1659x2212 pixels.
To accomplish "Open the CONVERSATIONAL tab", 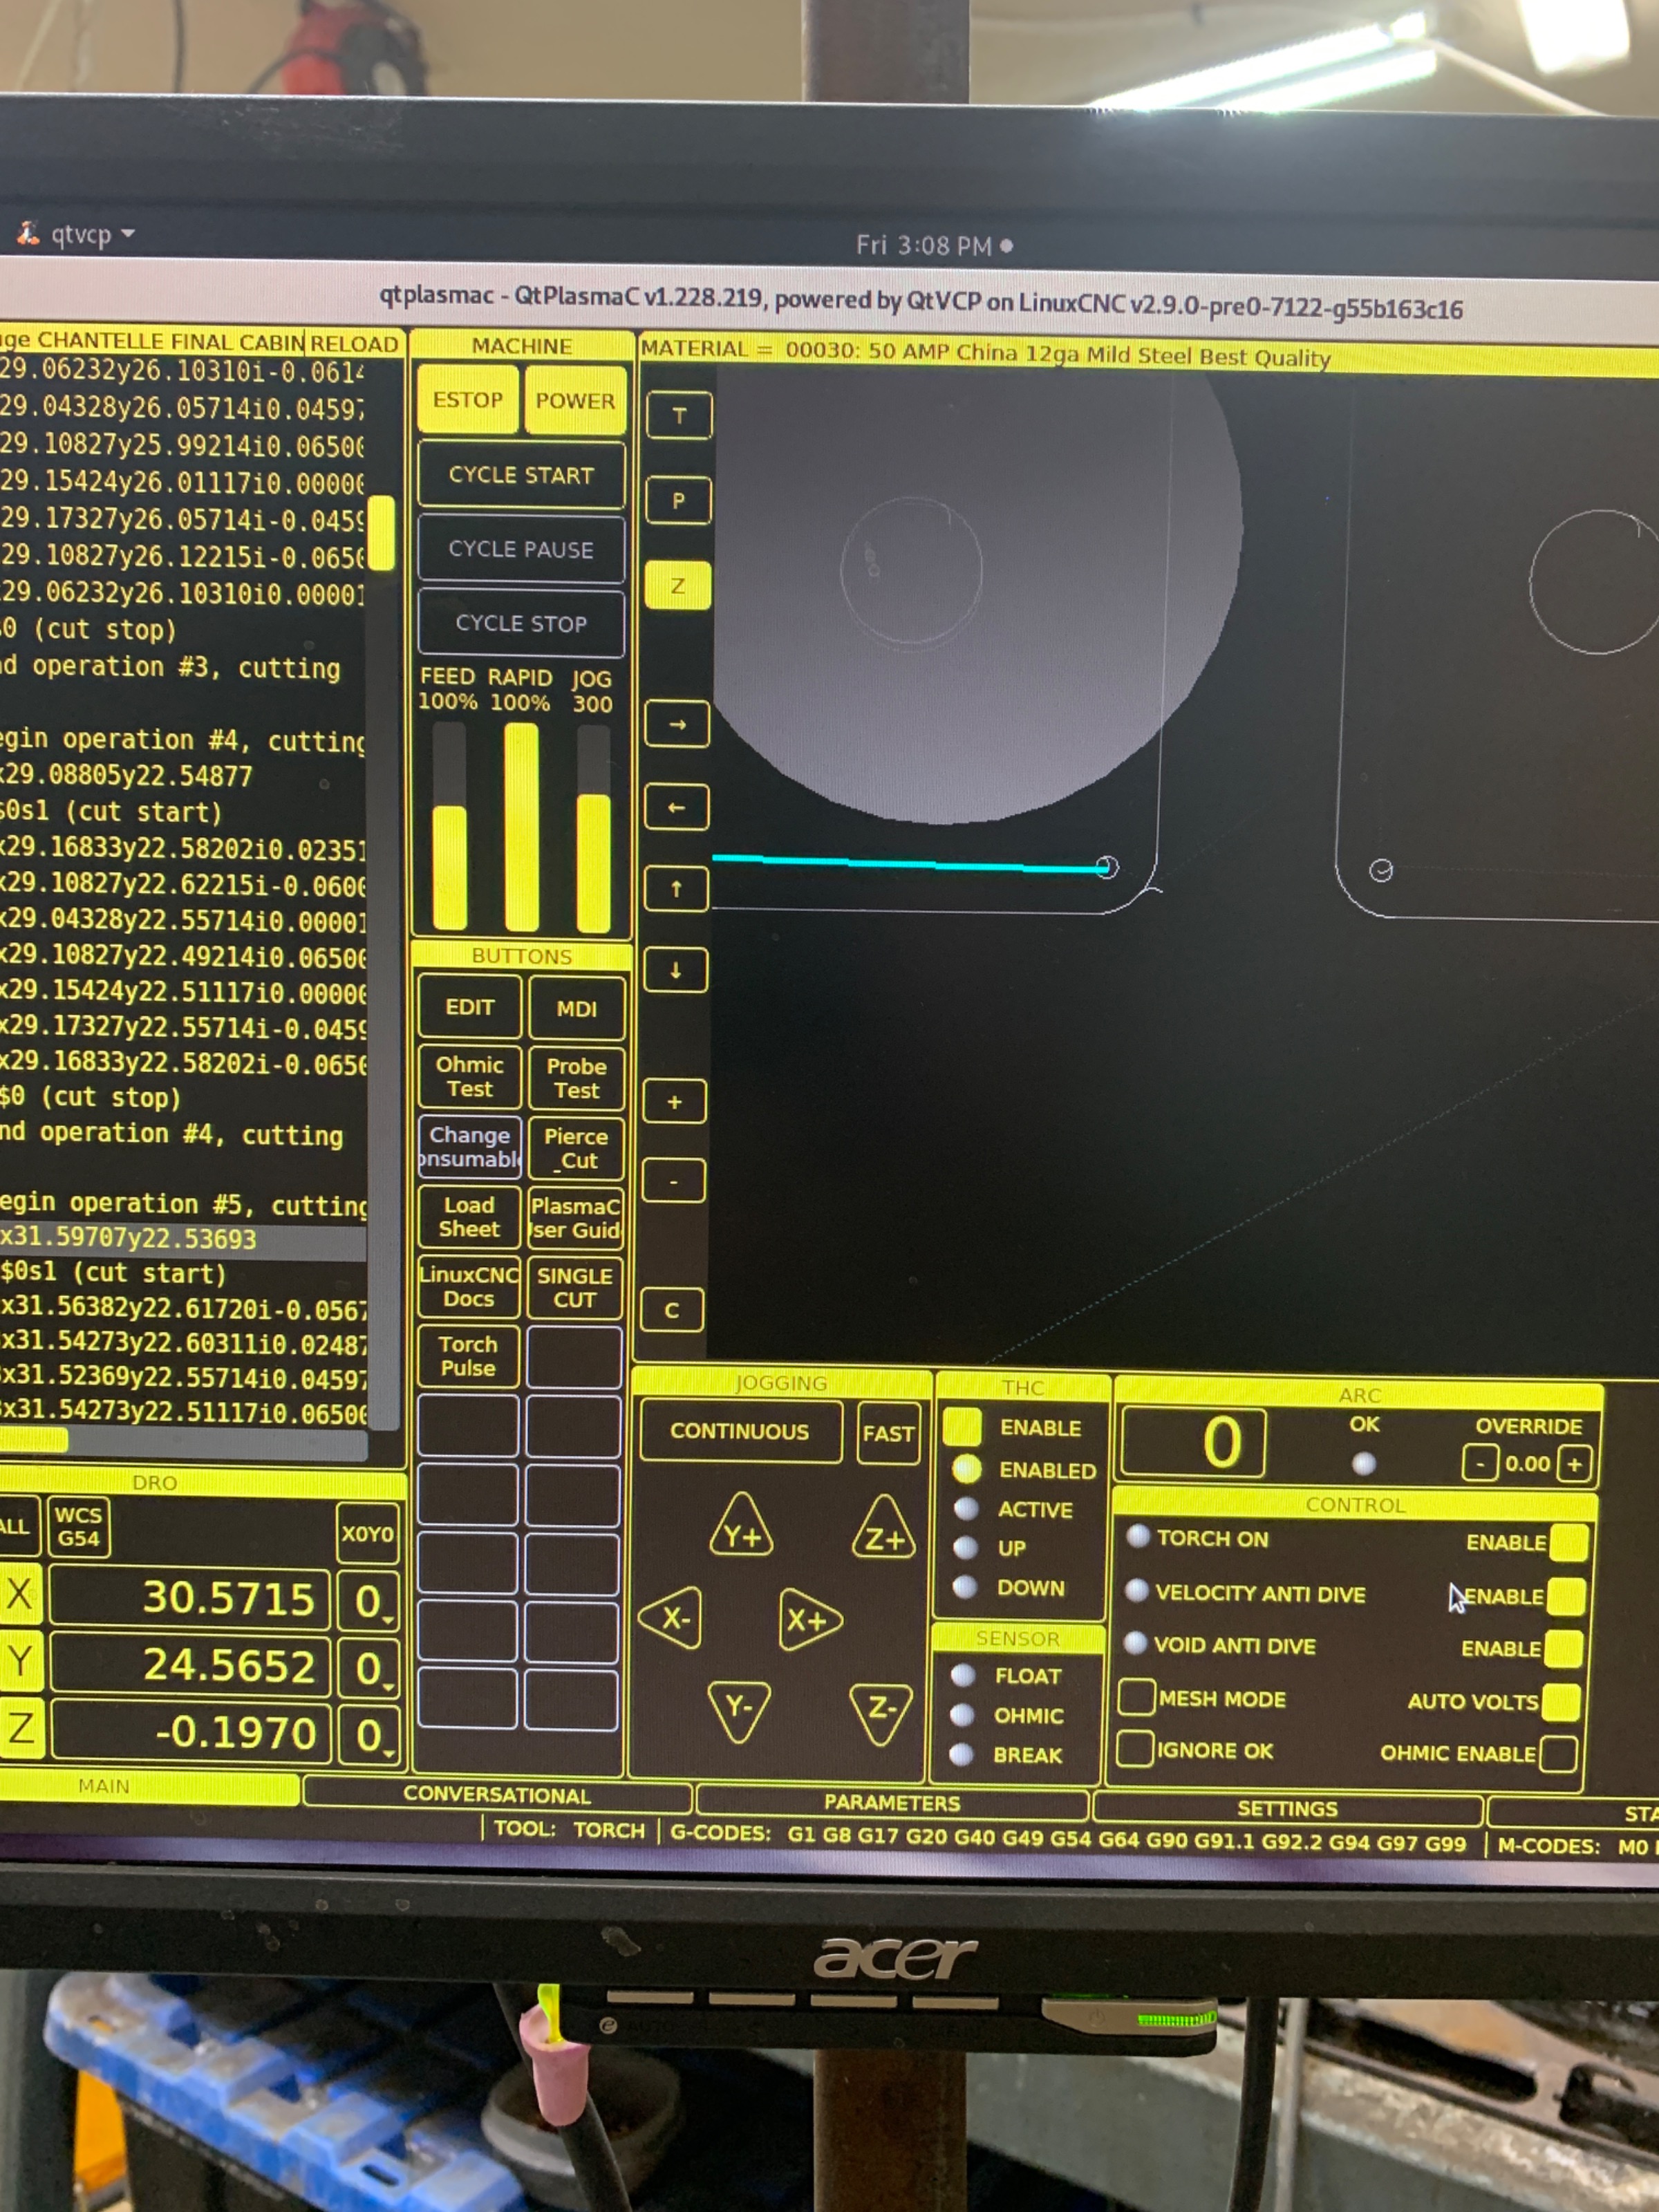I will 497,1795.
